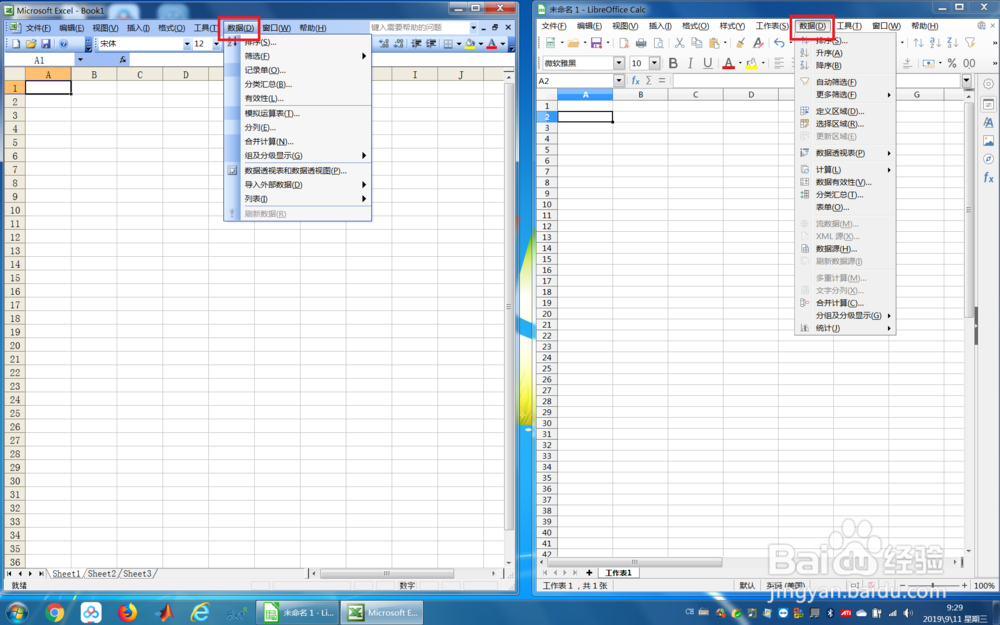1000x625 pixels.
Task: Click LibreOffice Print icon
Action: [x=641, y=43]
